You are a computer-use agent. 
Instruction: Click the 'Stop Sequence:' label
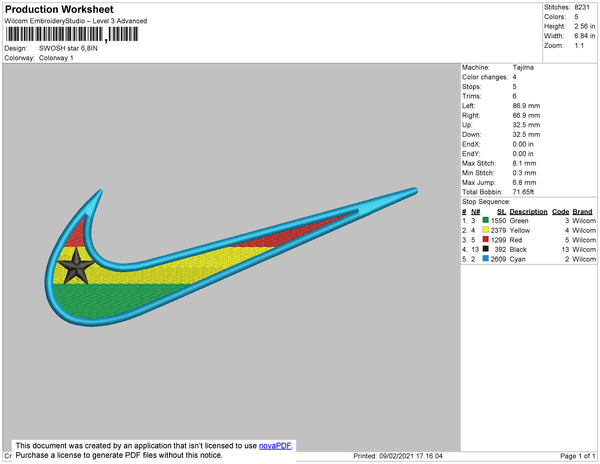(x=486, y=202)
